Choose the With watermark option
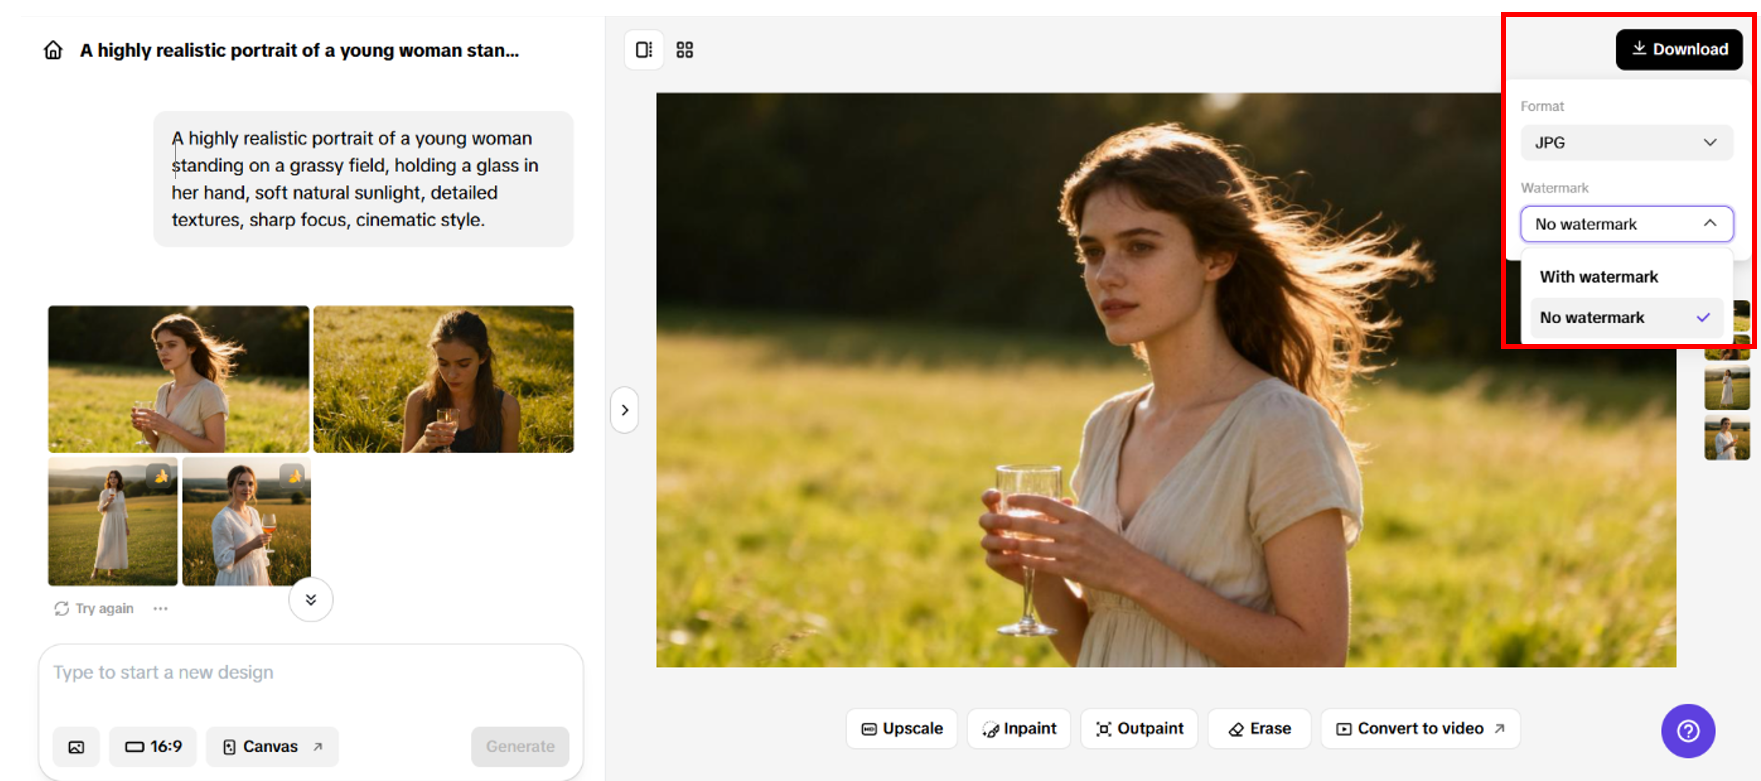The width and height of the screenshot is (1761, 781). pos(1599,277)
